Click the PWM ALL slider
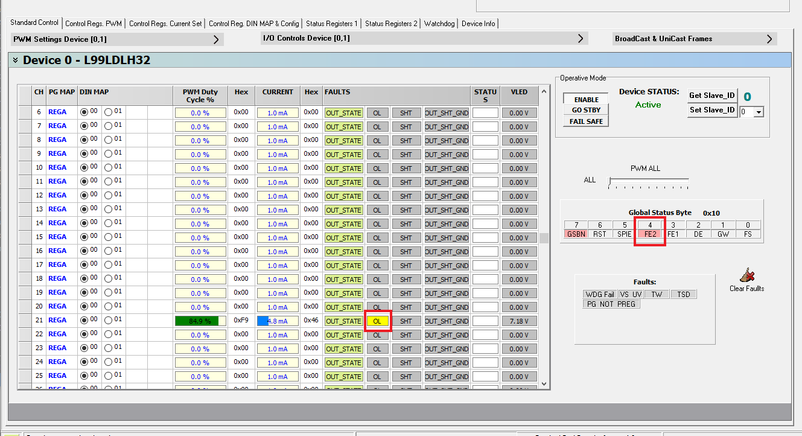802x436 pixels. click(650, 183)
